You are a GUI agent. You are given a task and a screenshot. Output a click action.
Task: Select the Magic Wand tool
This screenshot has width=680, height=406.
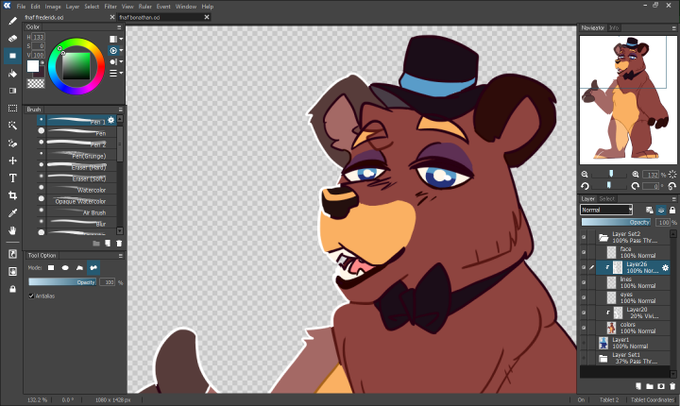tap(13, 126)
